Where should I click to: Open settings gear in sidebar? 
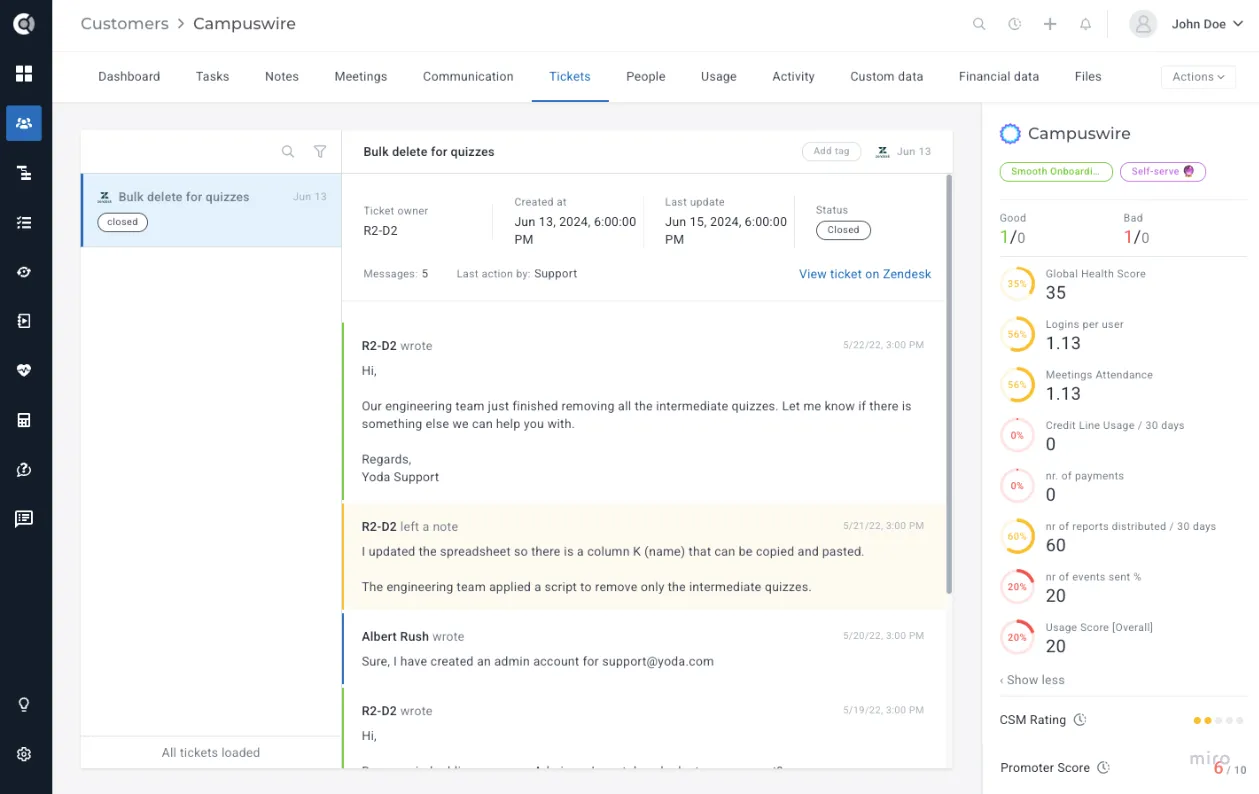click(24, 754)
